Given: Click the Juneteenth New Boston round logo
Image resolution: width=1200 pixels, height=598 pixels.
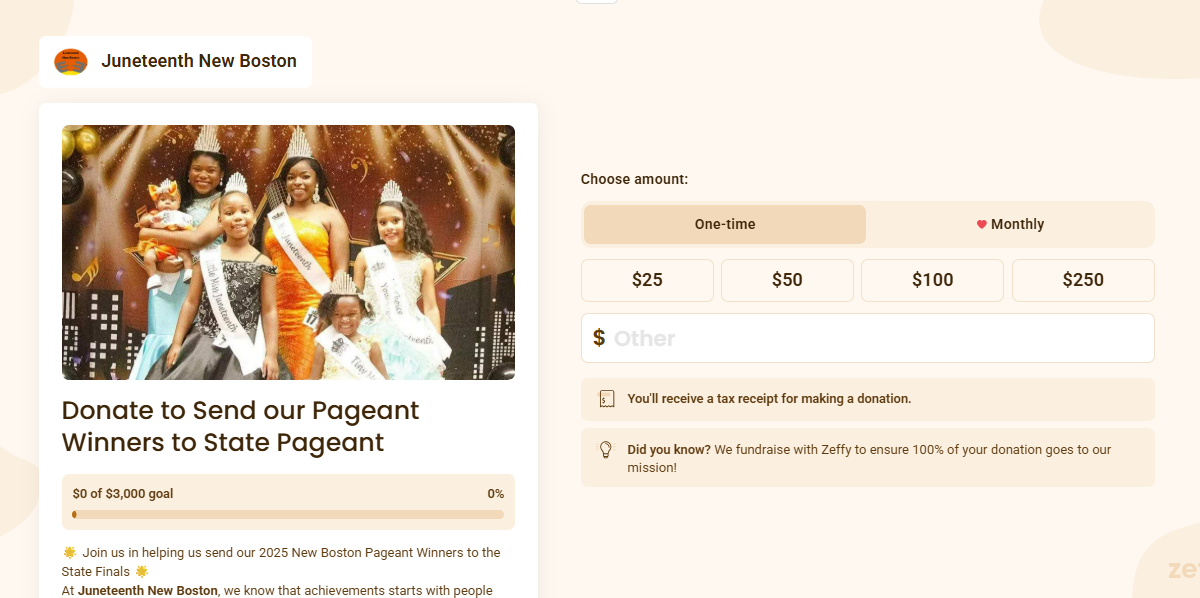Looking at the screenshot, I should coord(71,61).
